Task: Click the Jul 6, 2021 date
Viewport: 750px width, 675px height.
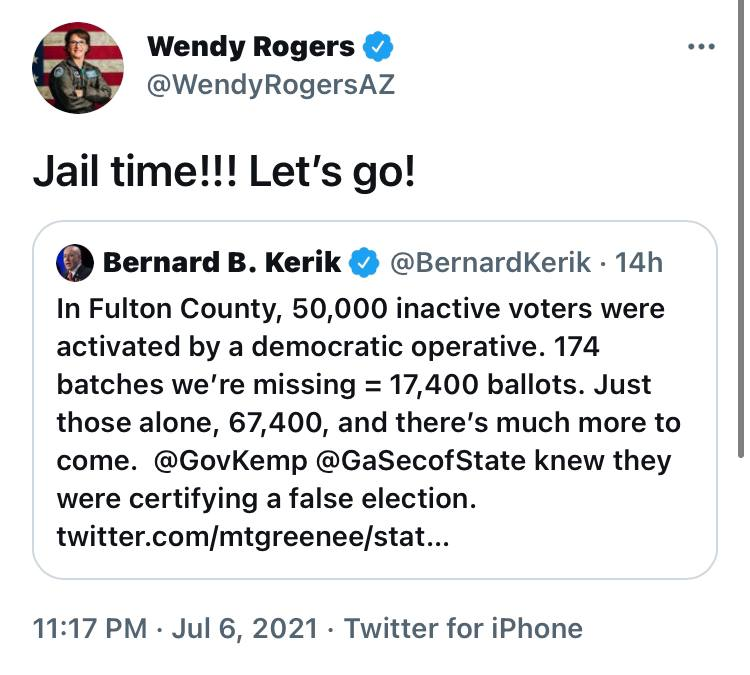Action: click(x=243, y=629)
